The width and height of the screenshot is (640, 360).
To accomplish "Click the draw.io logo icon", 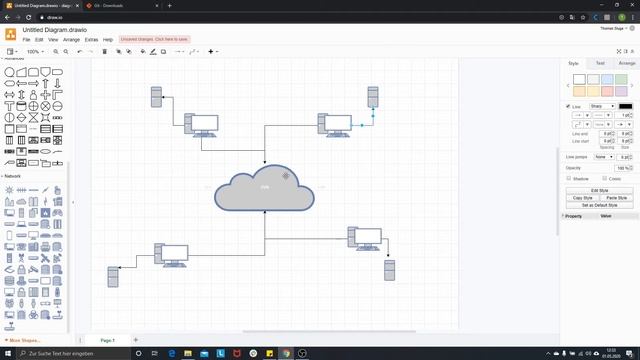I will pos(11,34).
